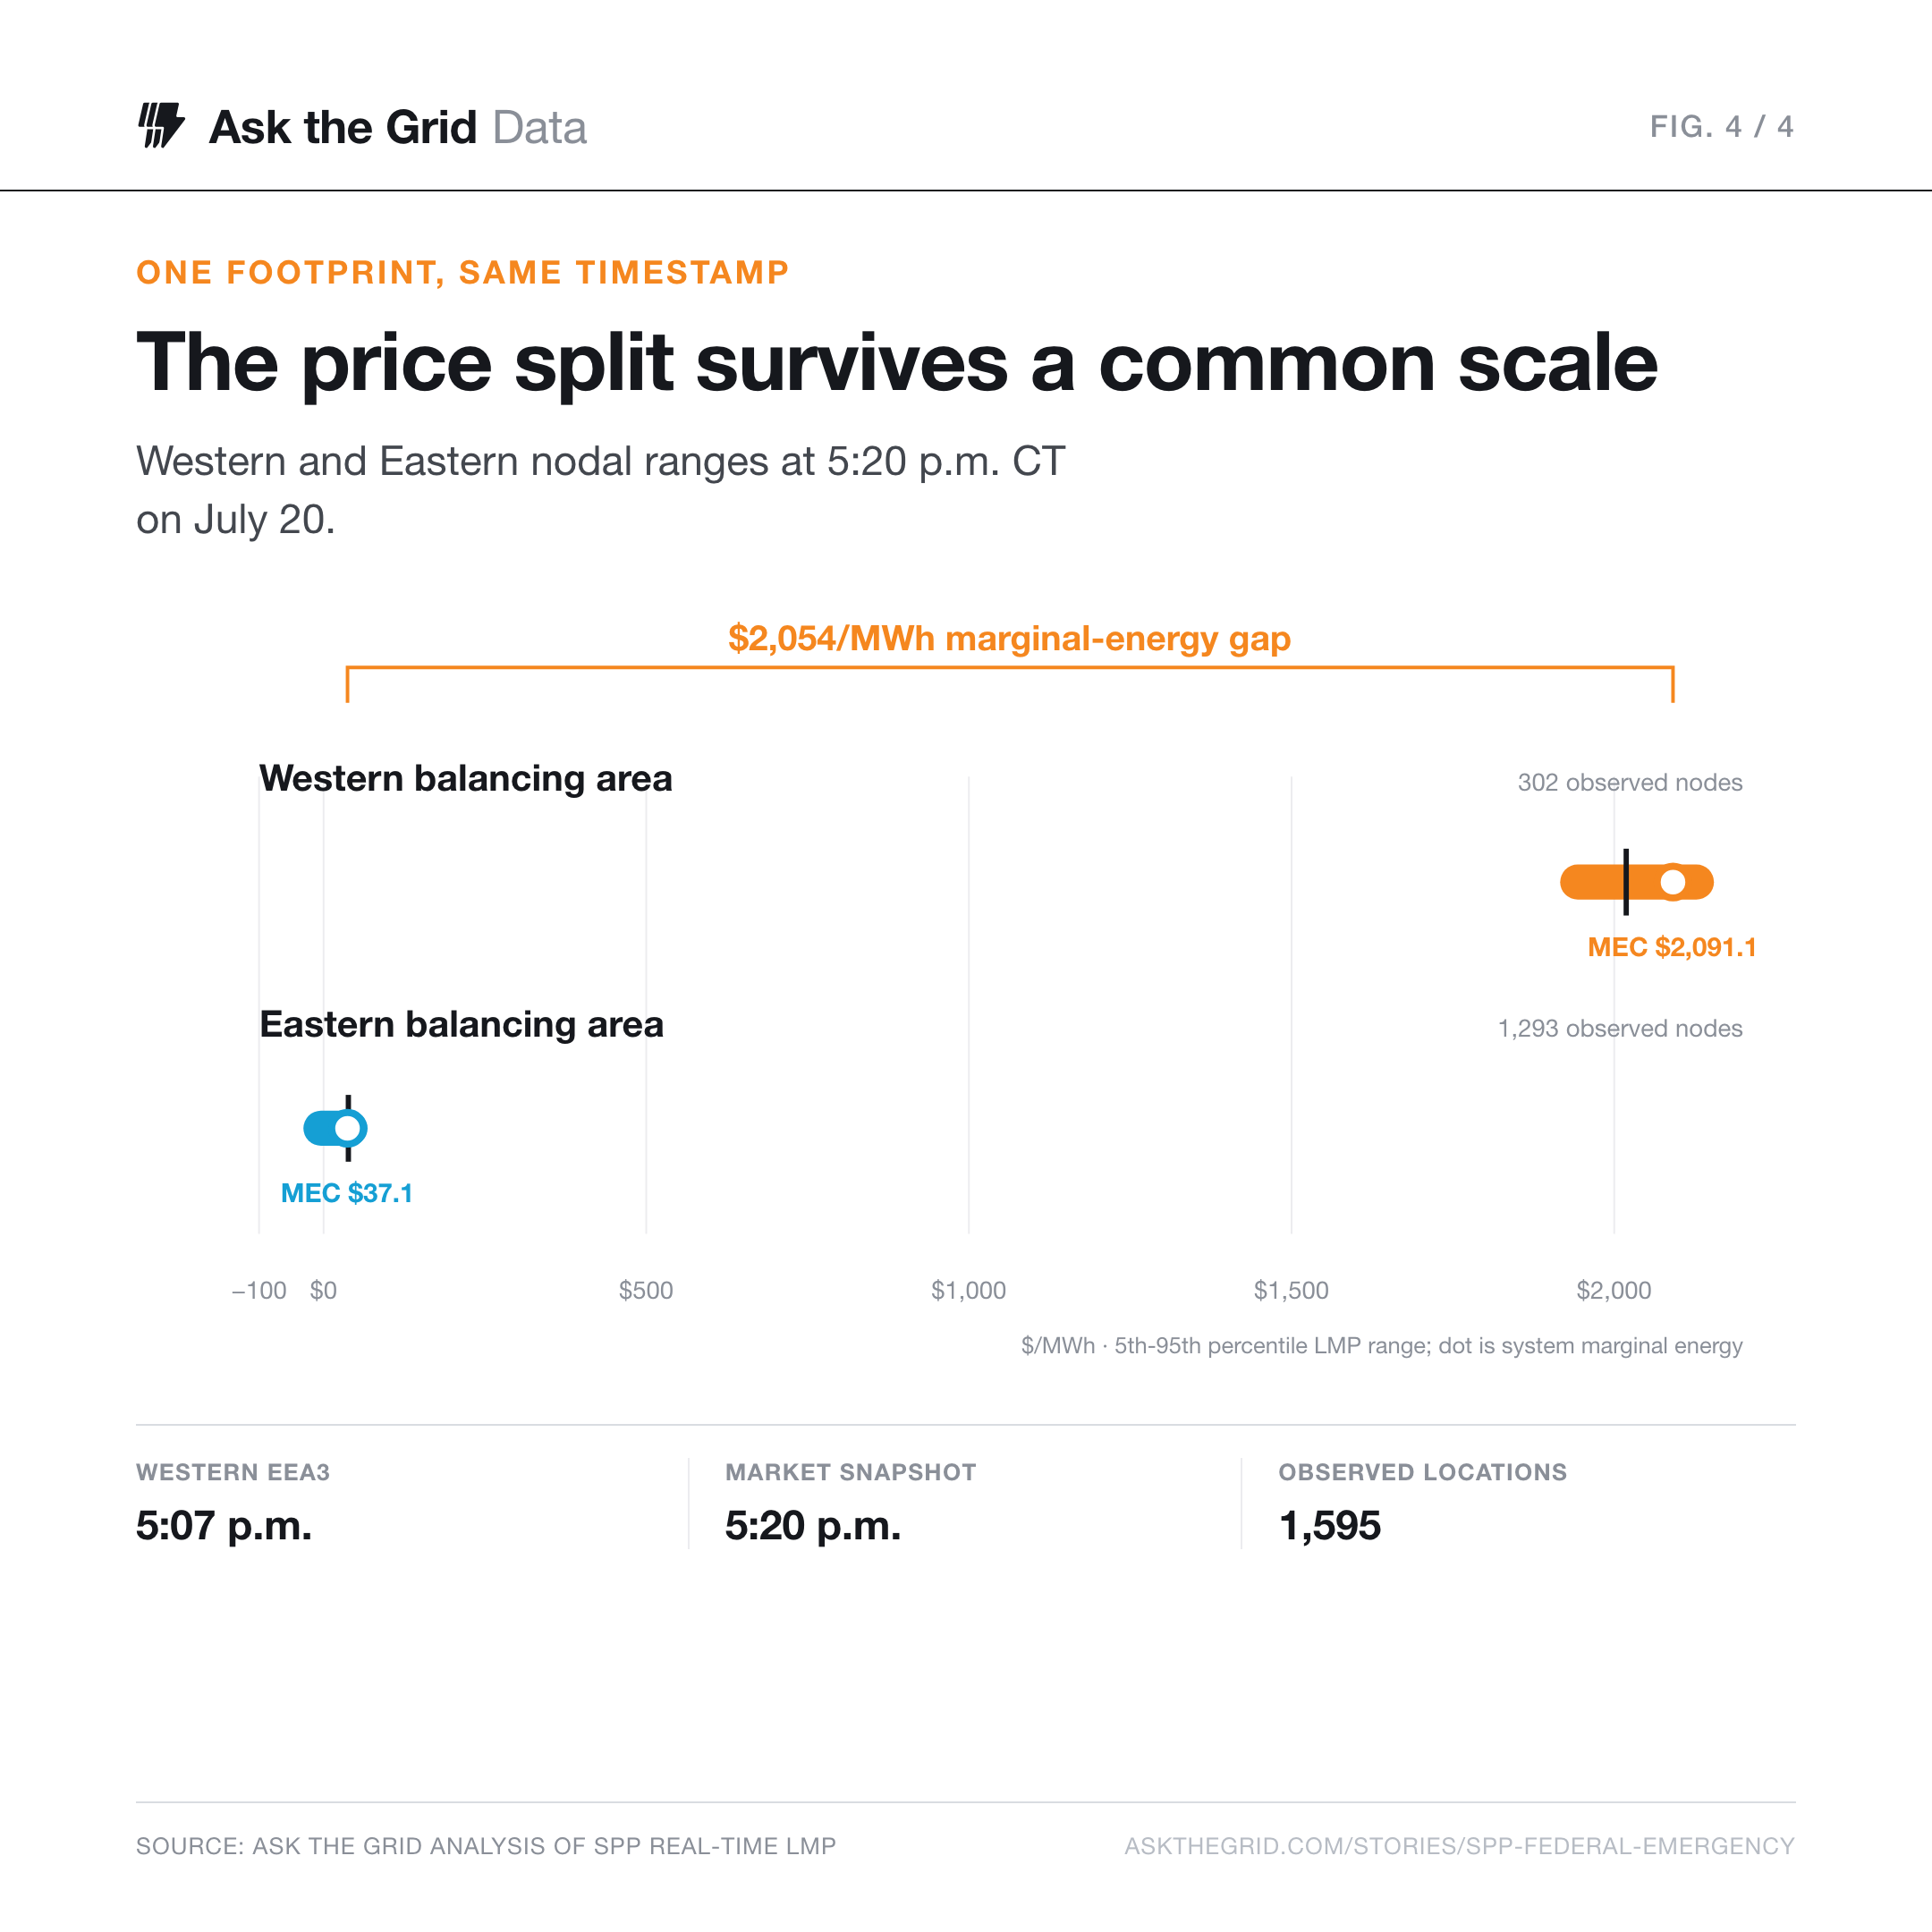The image size is (1932, 1932).
Task: Click the $2,054/MWh marginal-energy gap label
Action: (x=1009, y=638)
